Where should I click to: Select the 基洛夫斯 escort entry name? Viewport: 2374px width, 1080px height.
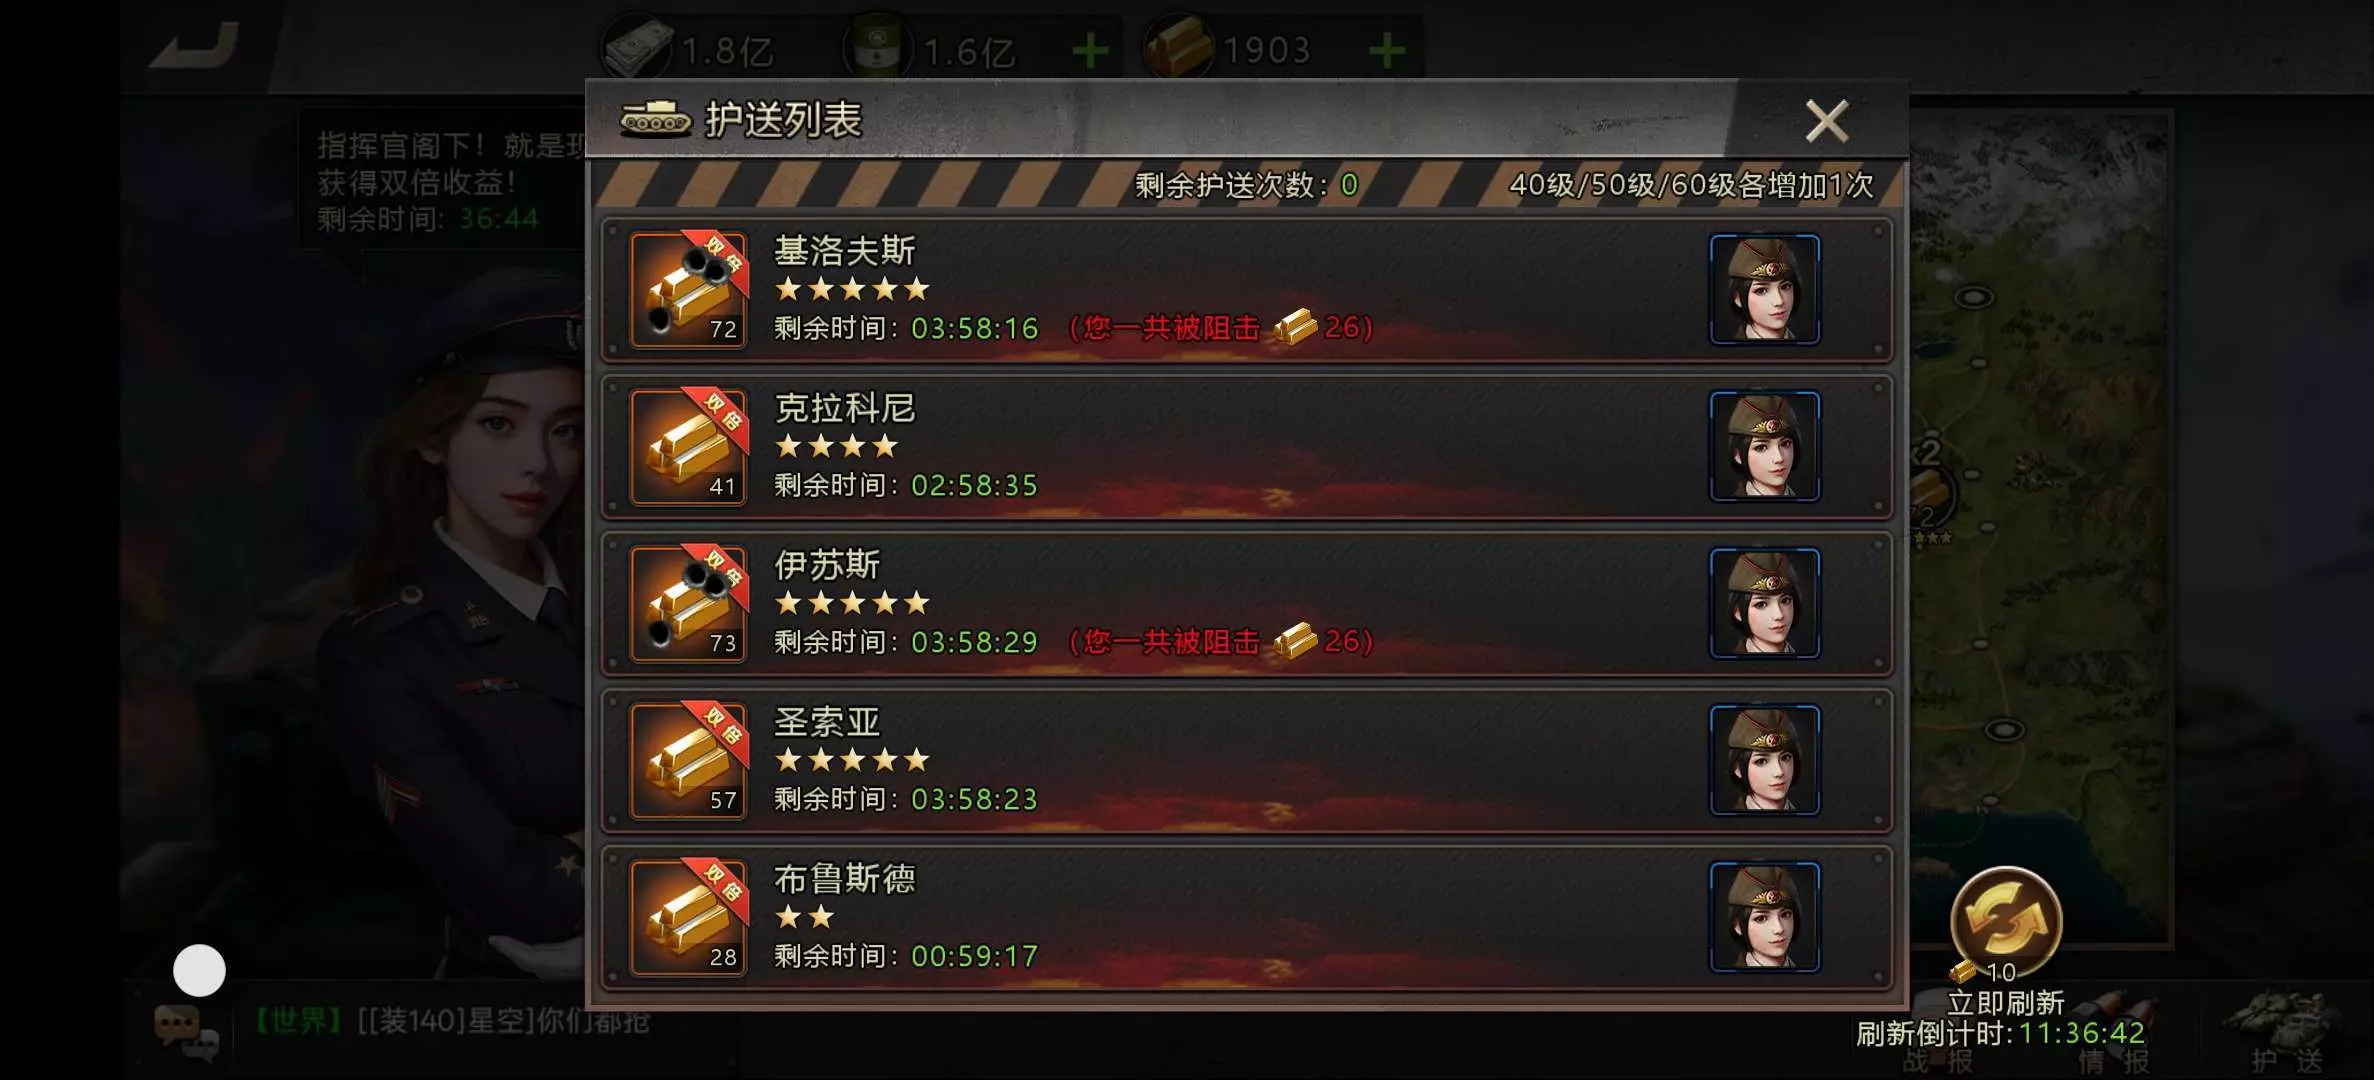pyautogui.click(x=844, y=250)
